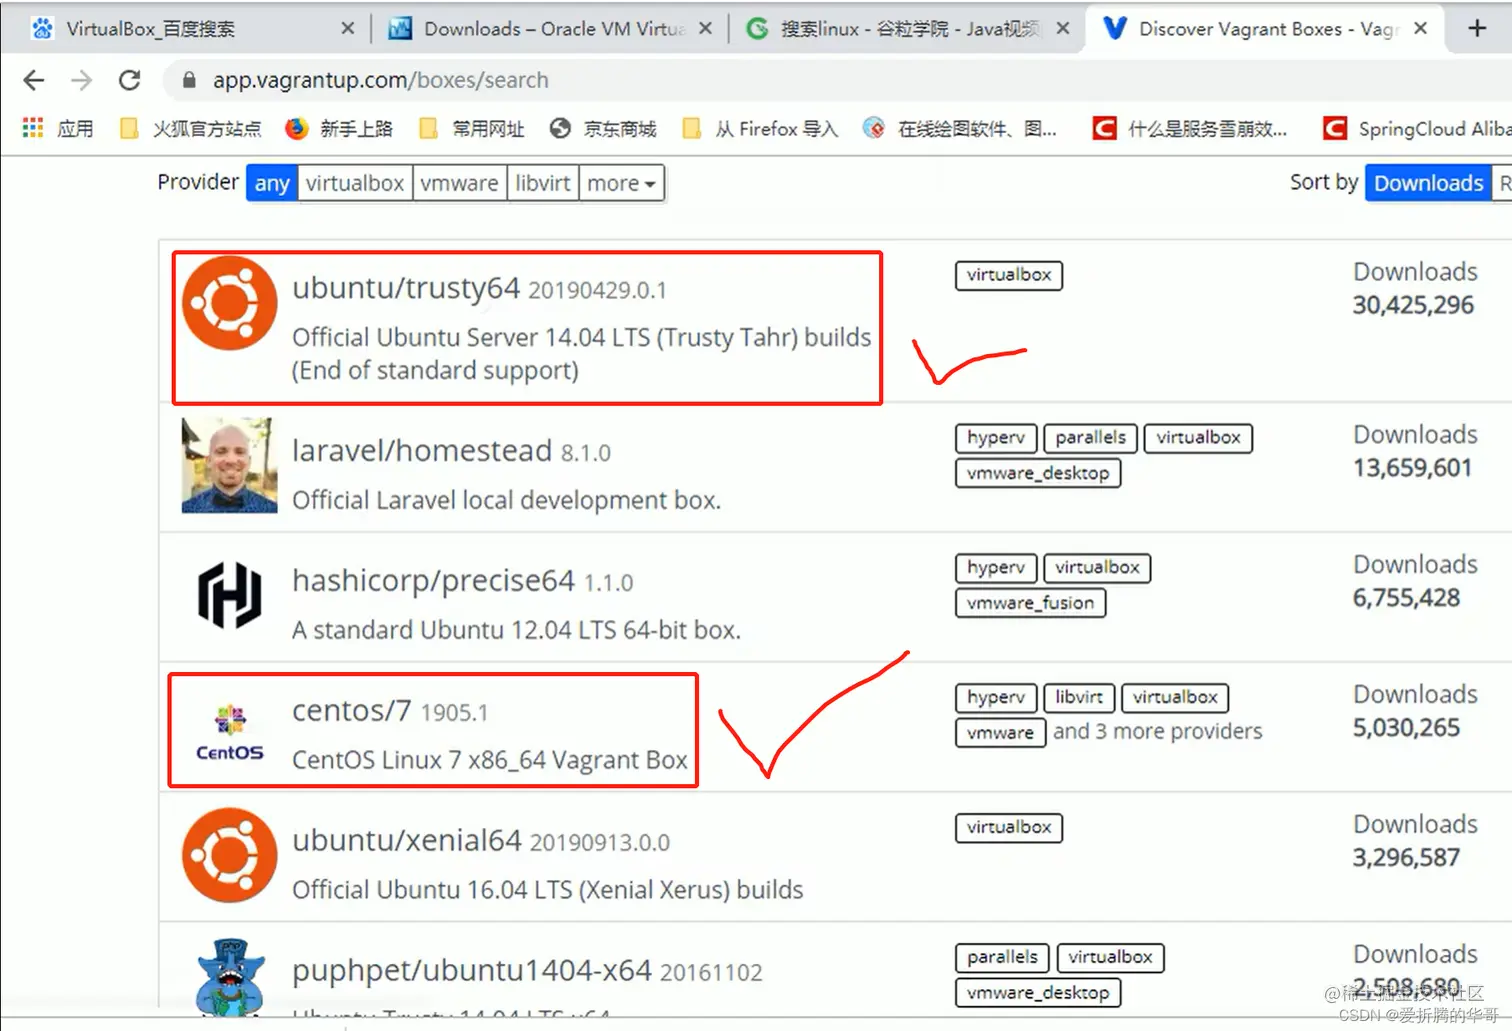
Task: Click the download count 13,659,601
Action: 1412,469
